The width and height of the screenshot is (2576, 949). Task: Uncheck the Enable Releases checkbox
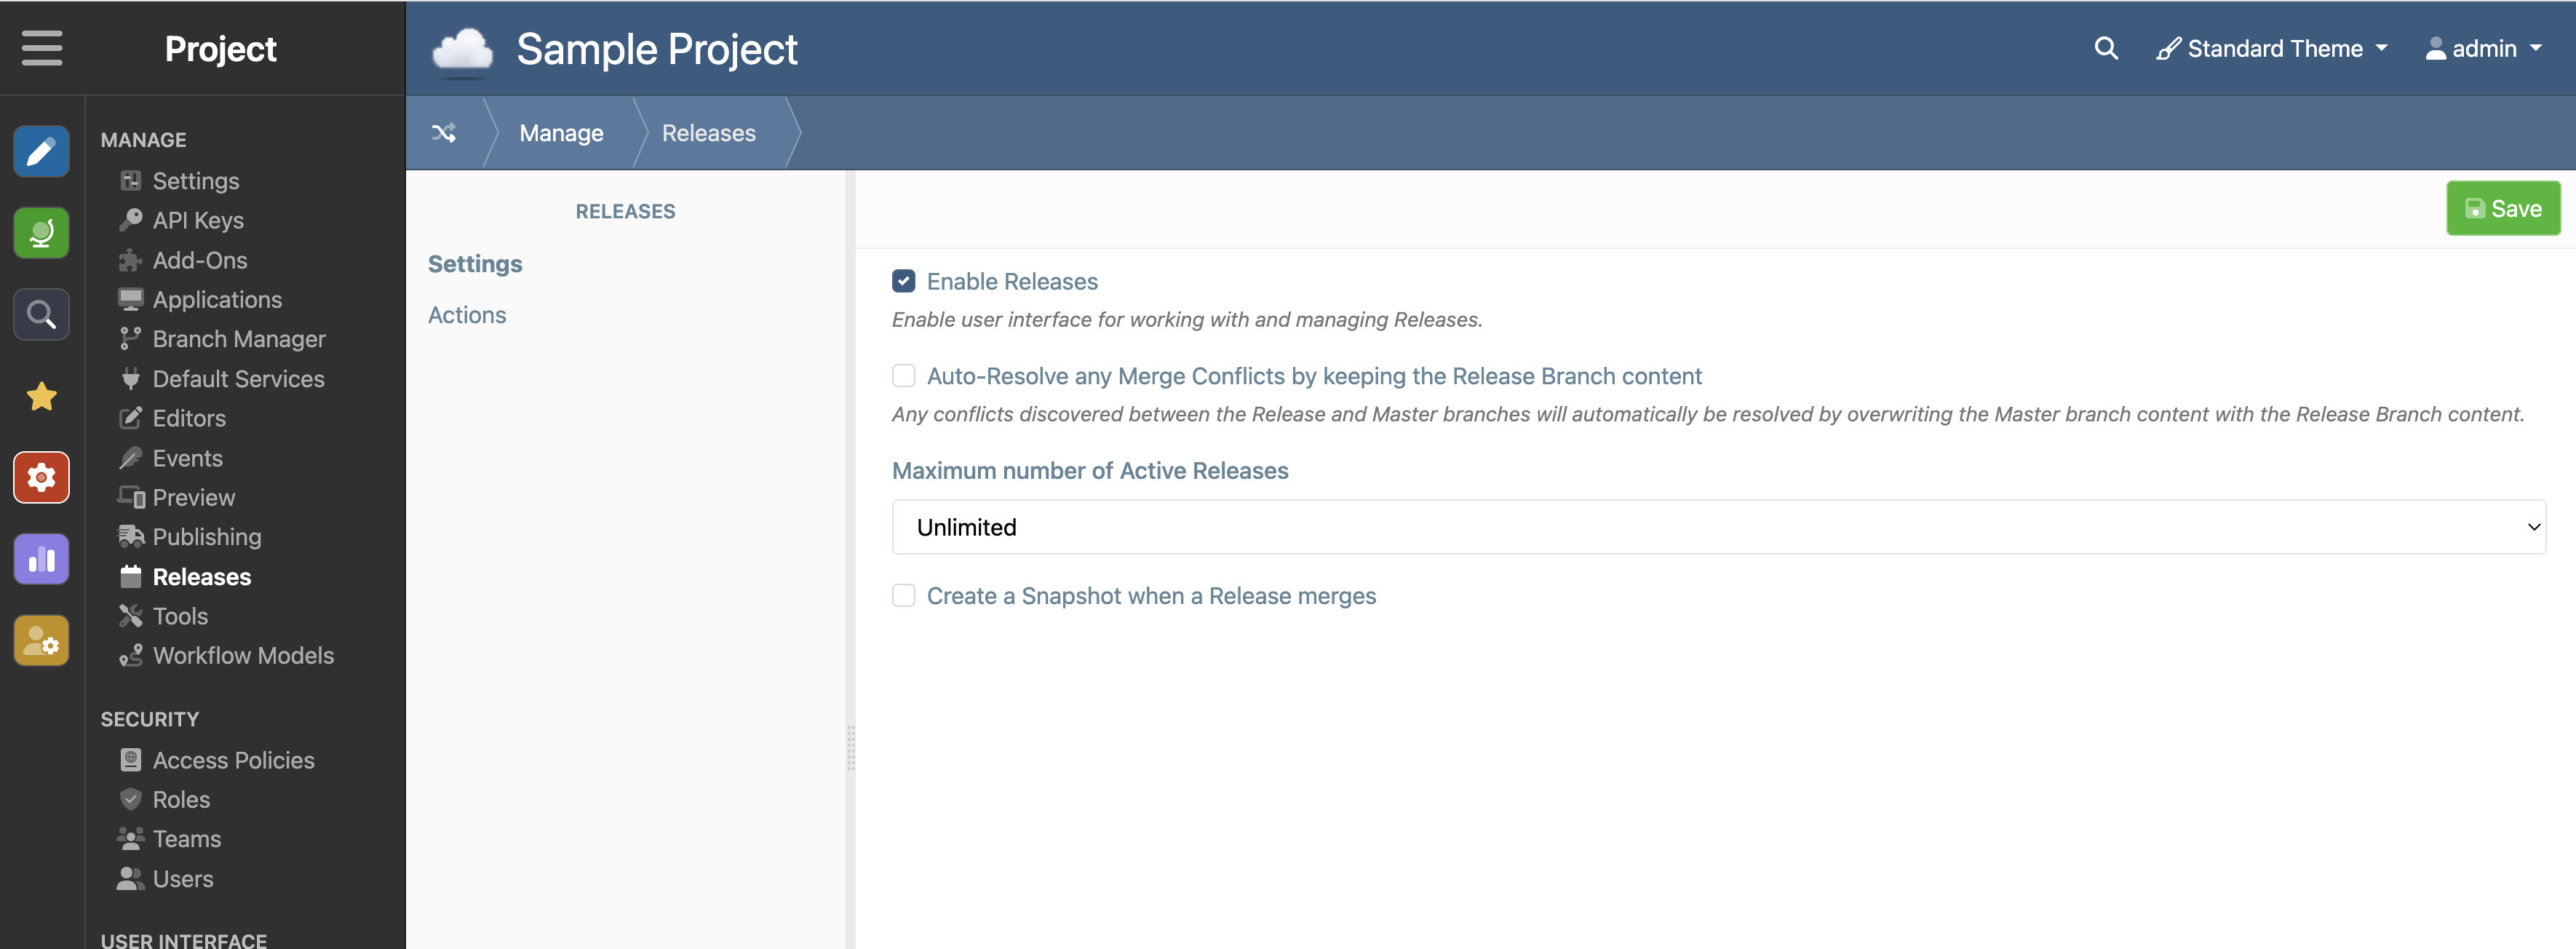[903, 281]
